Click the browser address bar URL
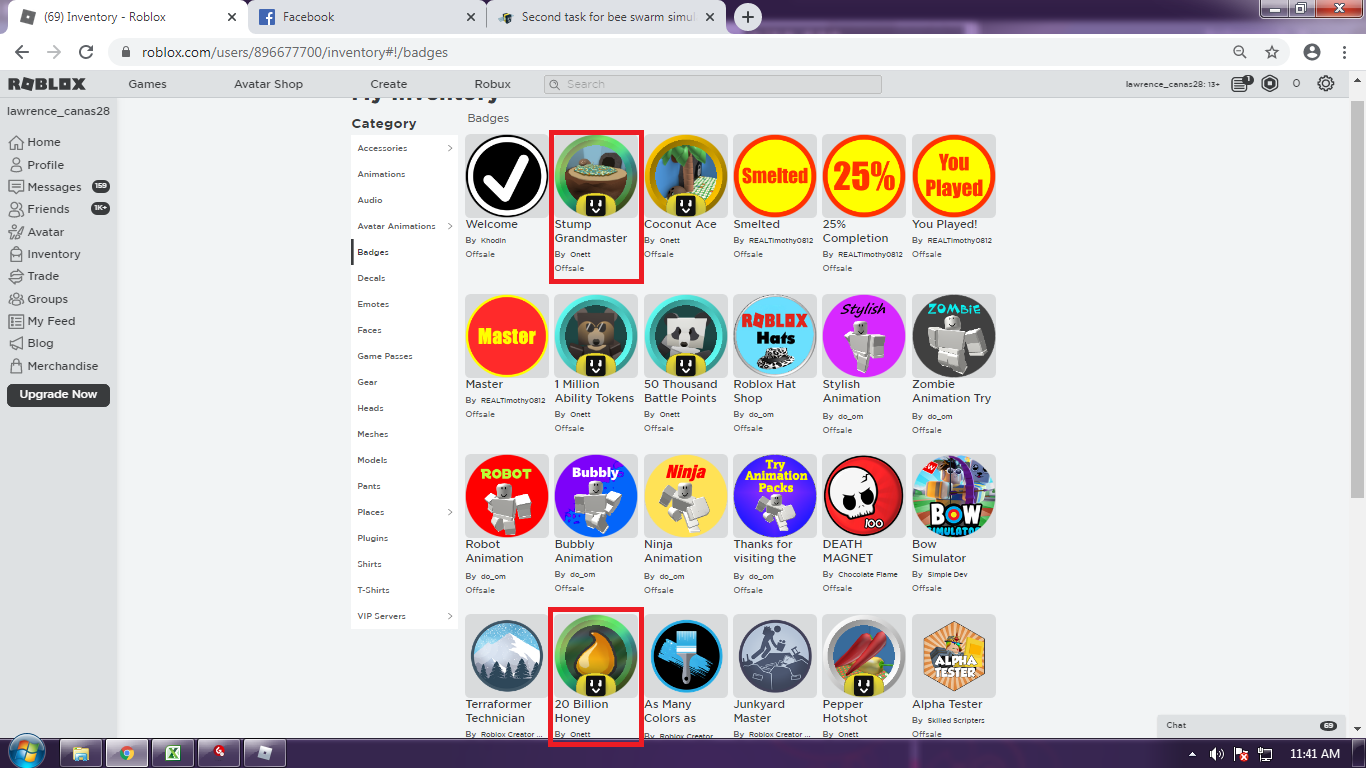 tap(294, 52)
